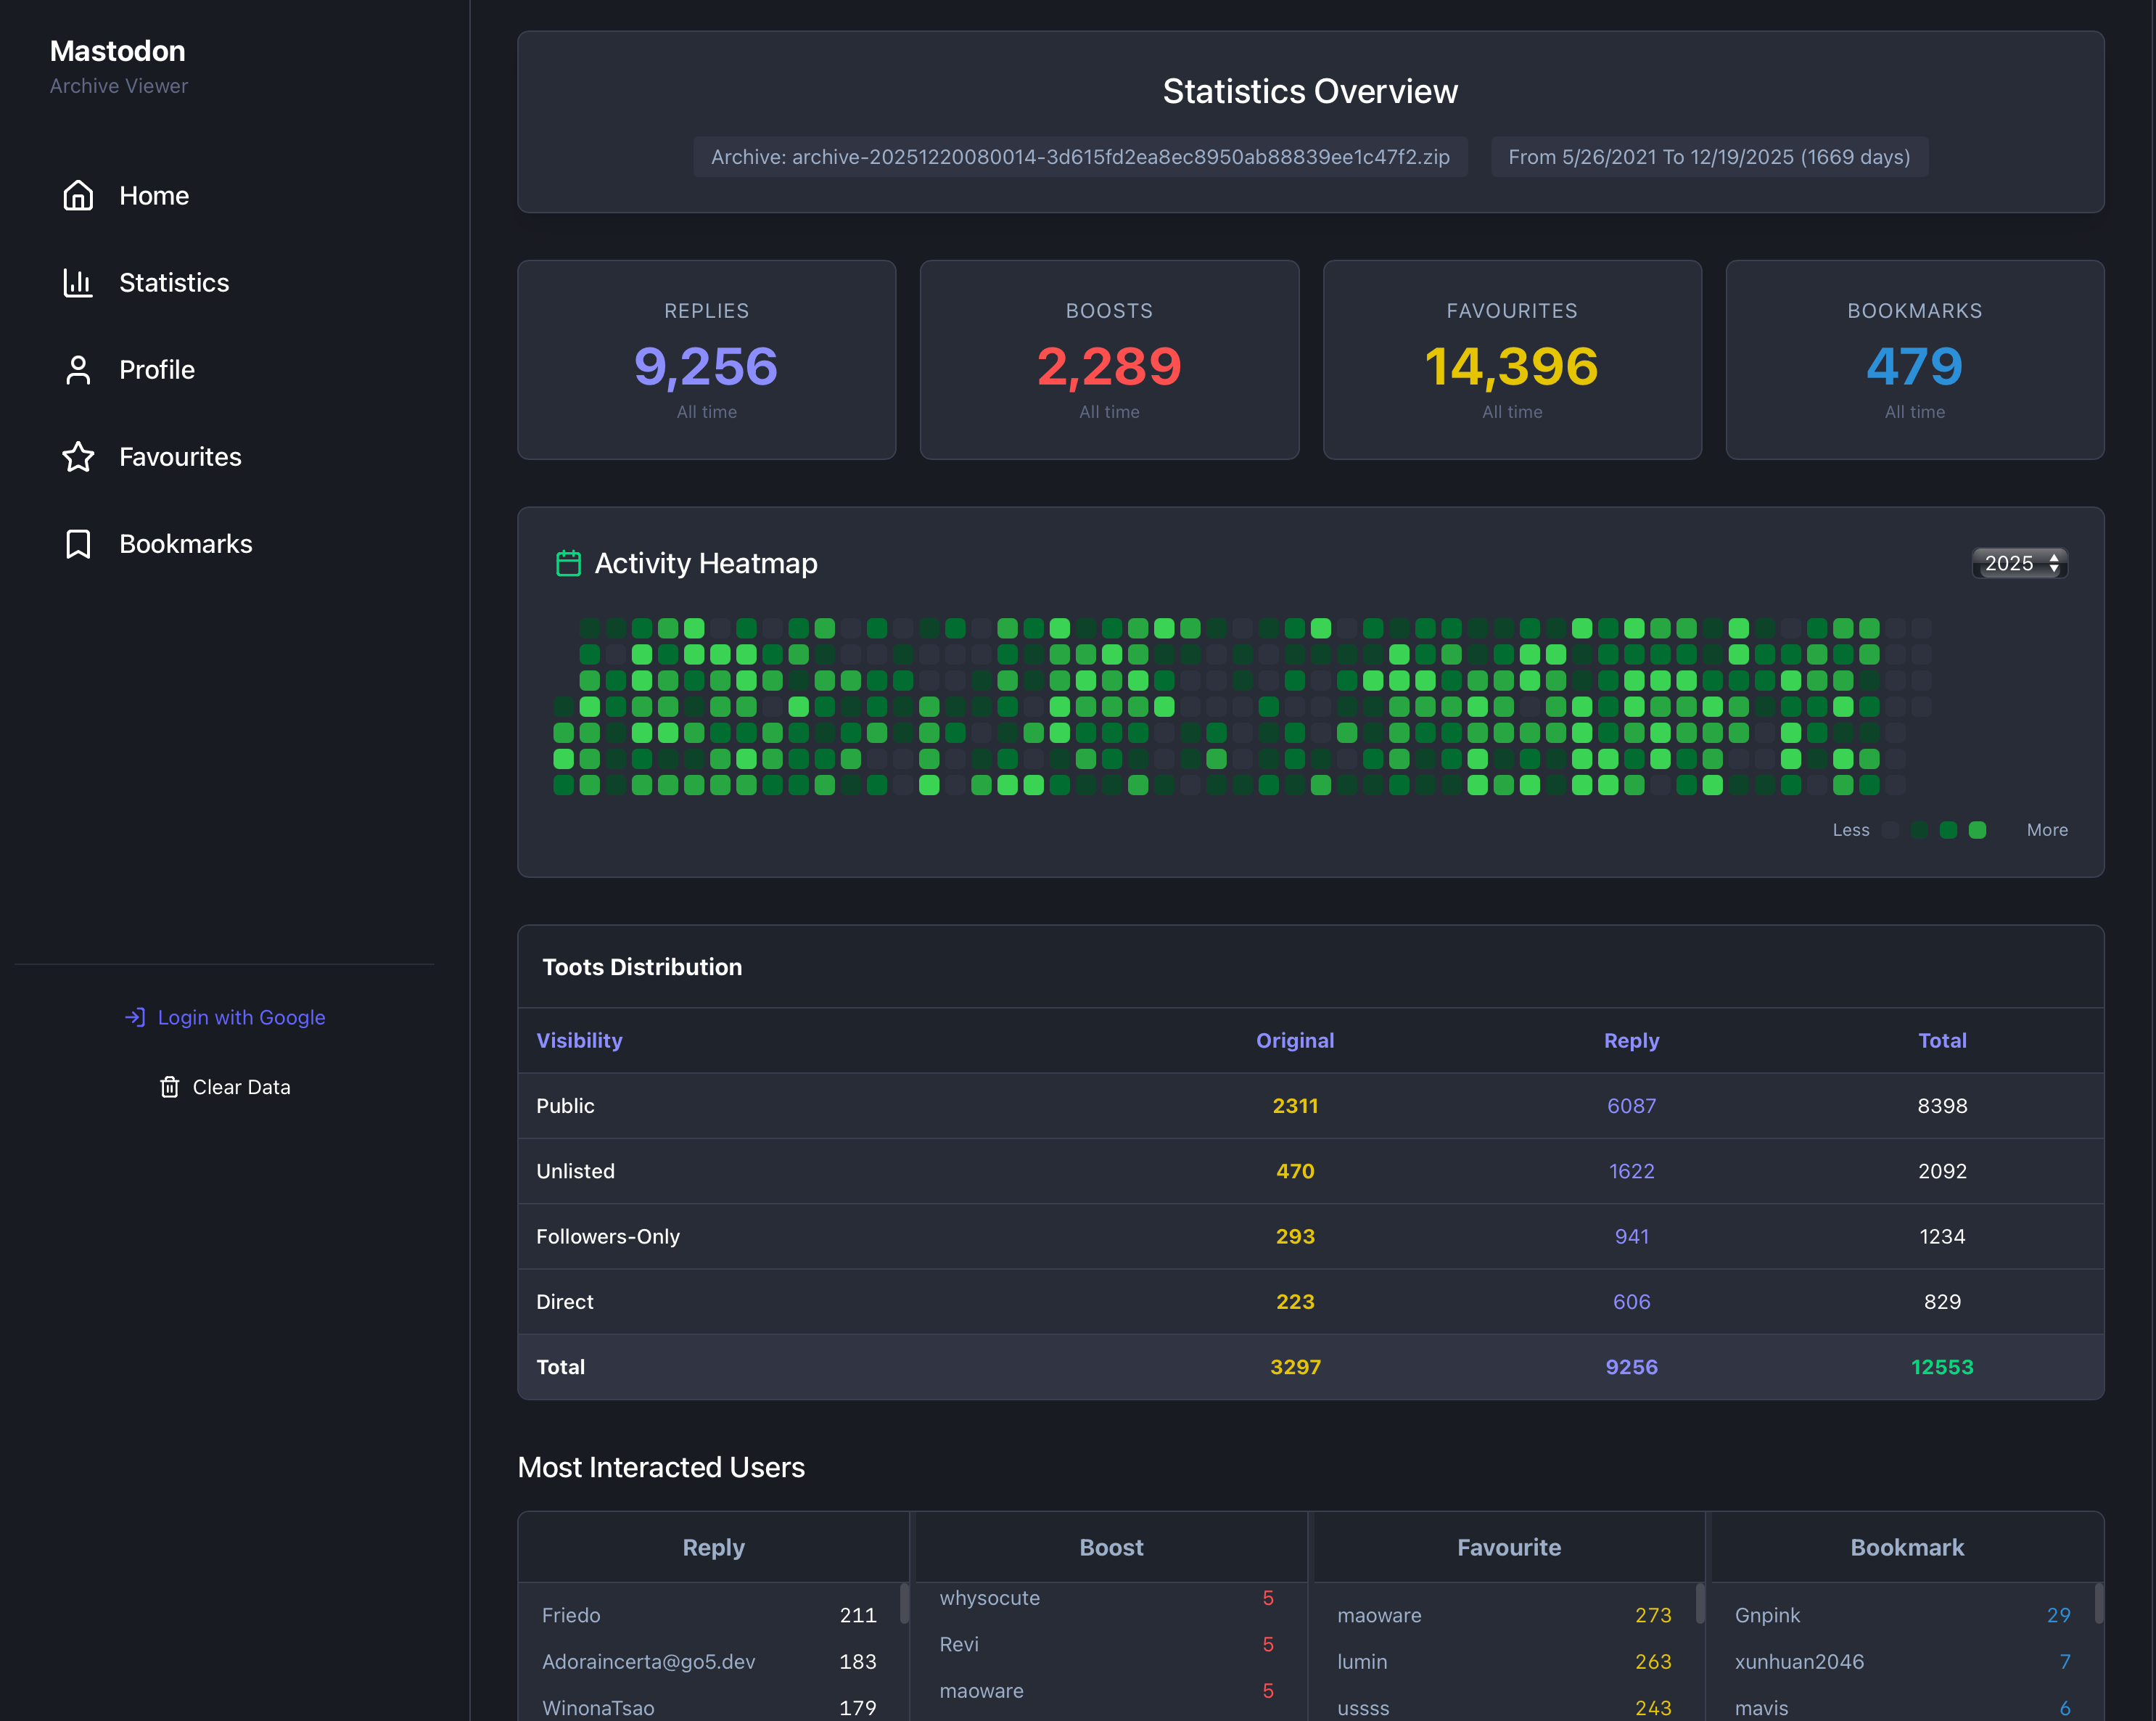Click the Favourites star icon
This screenshot has width=2156, height=1721.
[x=78, y=457]
